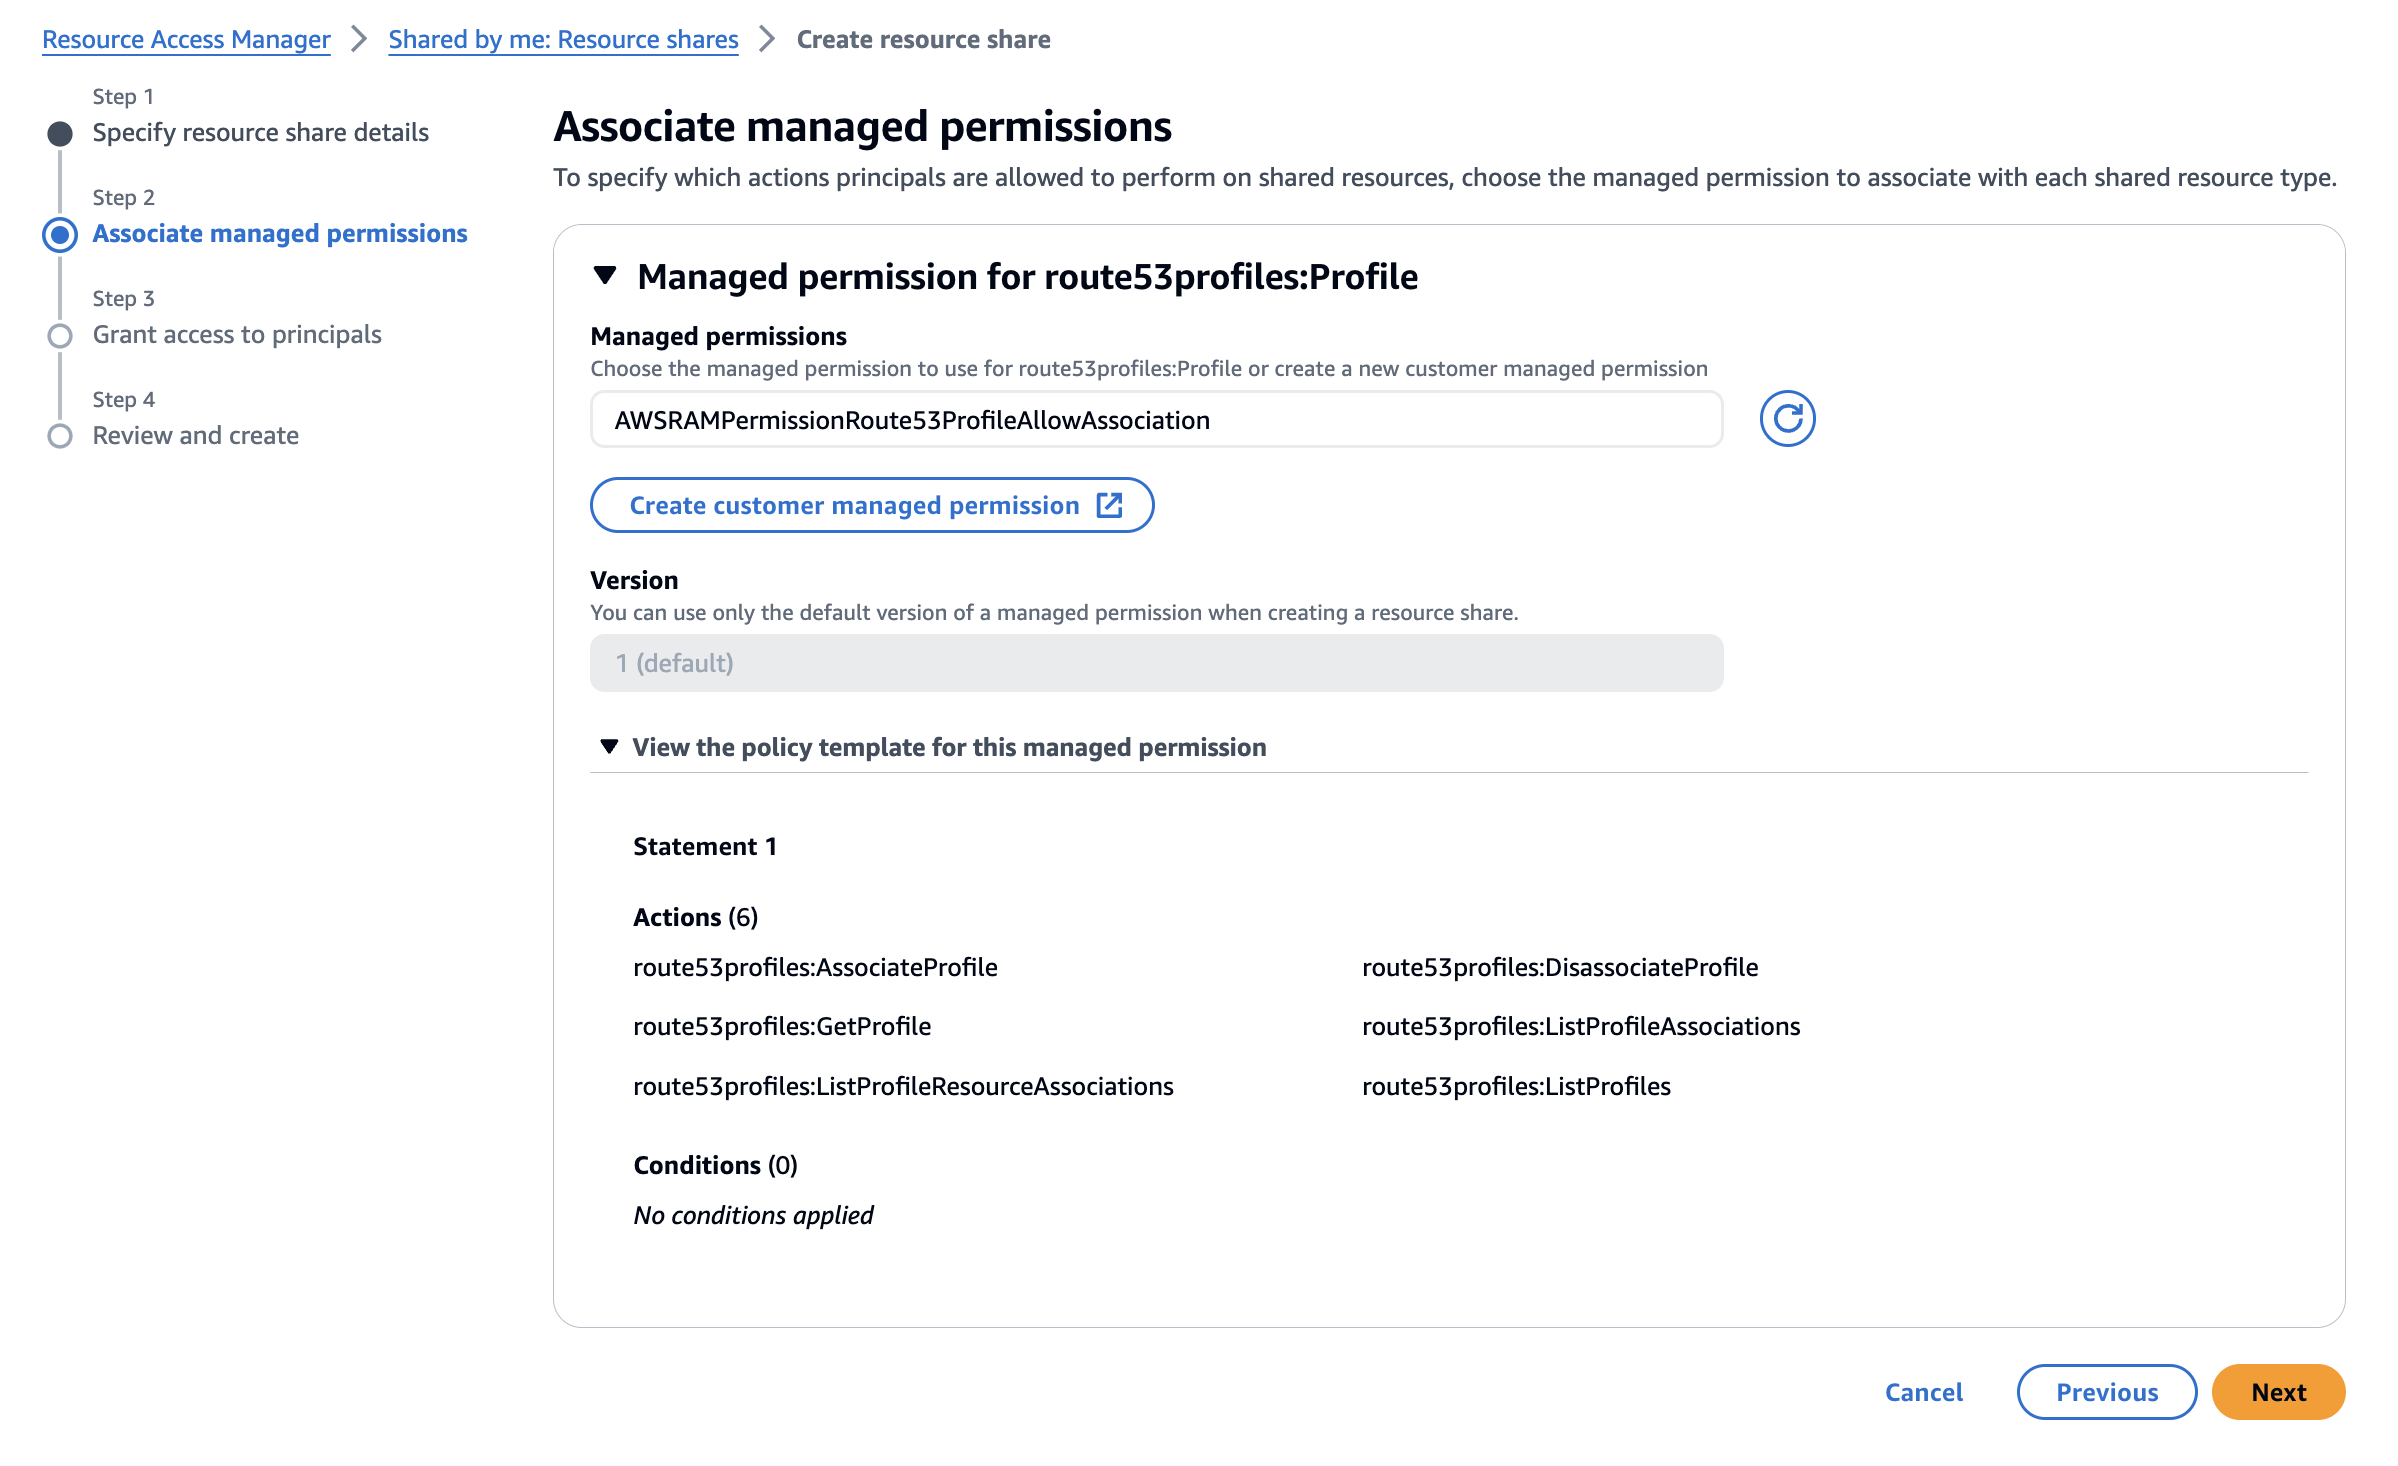The image size is (2398, 1466).
Task: Click the Step 4 circle indicator
Action: pos(60,437)
